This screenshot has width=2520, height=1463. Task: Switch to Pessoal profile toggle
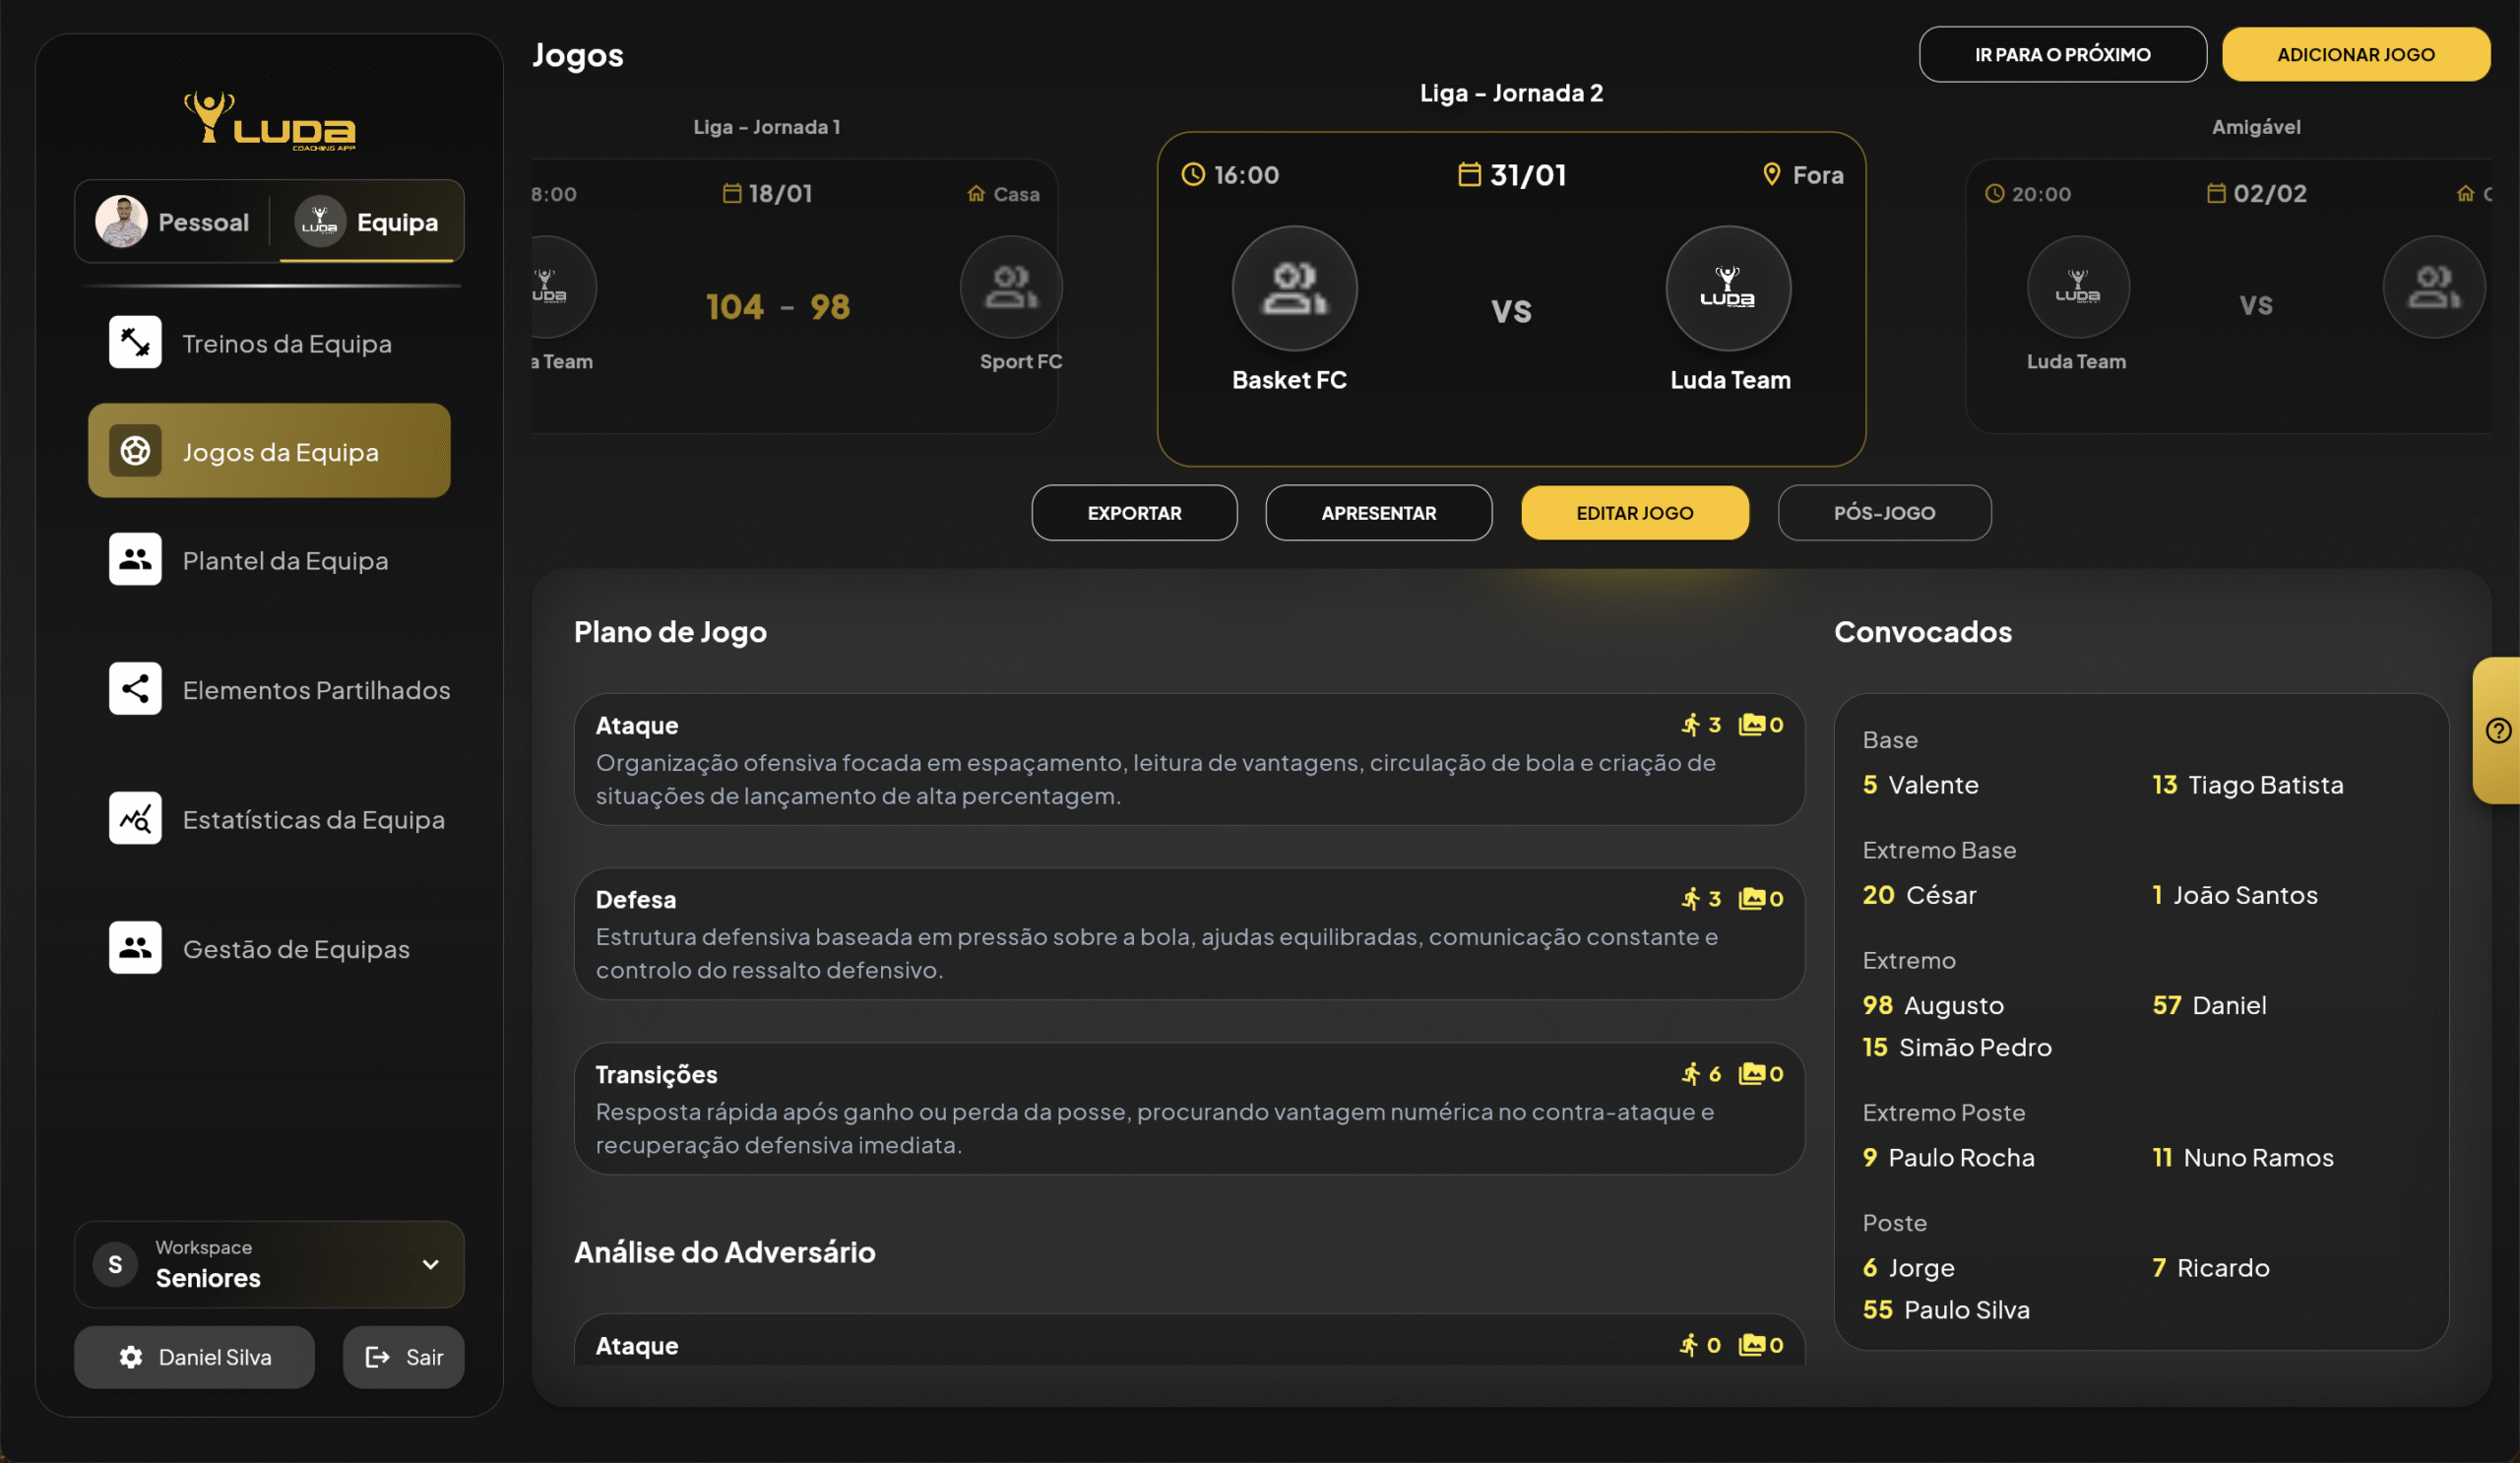(x=174, y=222)
